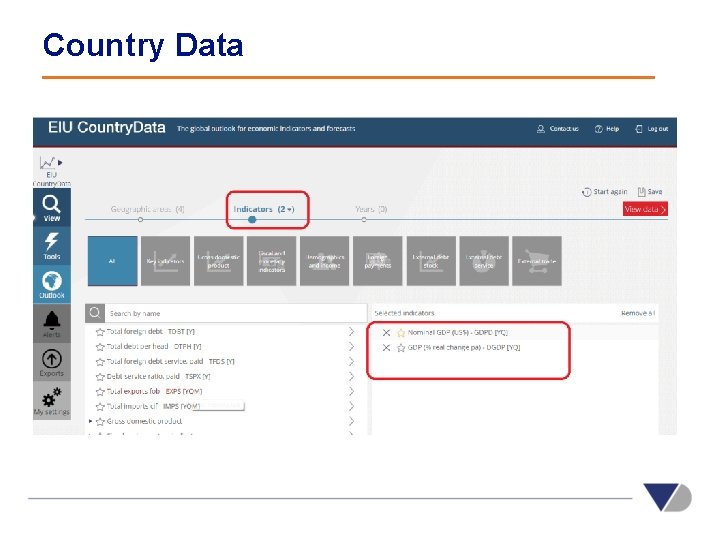The height and width of the screenshot is (540, 720).
Task: Add Total imports cif via its chevron
Action: click(x=351, y=406)
